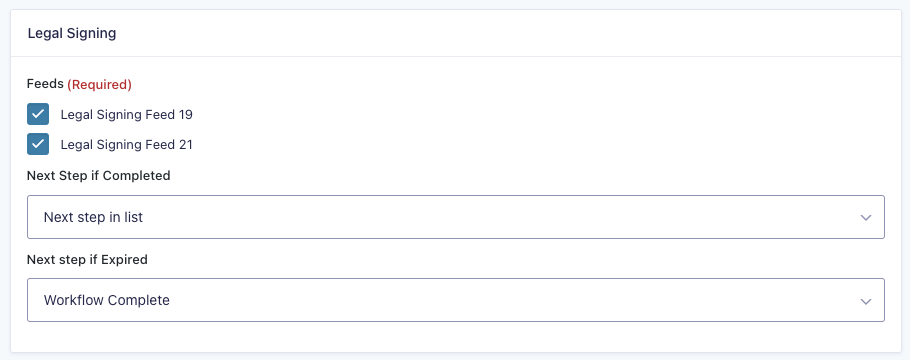
Task: Click the empty area below the Workflow Complete dropdown
Action: (456, 337)
